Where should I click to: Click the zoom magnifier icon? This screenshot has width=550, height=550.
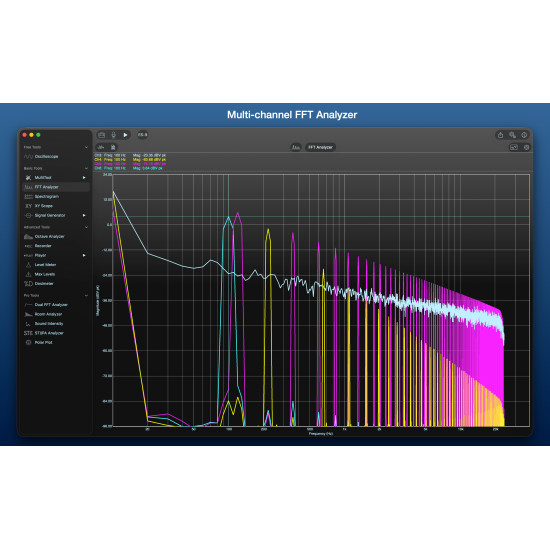point(512,135)
